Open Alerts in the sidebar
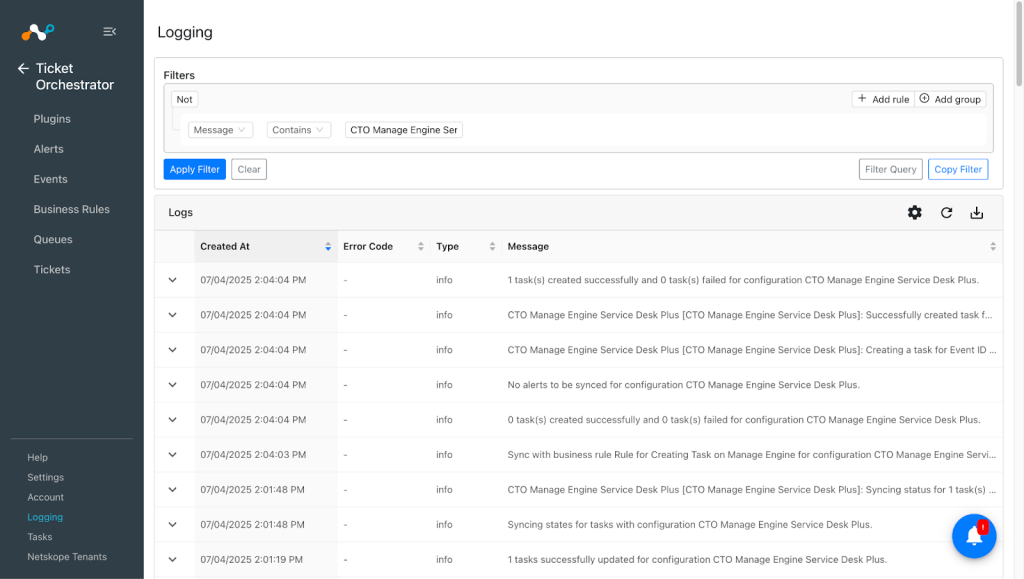Viewport: 1024px width, 579px height. pyautogui.click(x=48, y=149)
